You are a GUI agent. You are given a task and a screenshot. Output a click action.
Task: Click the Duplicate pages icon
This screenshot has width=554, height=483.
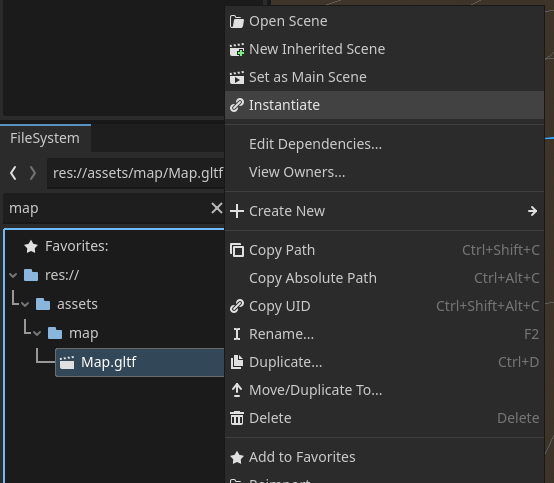(236, 362)
